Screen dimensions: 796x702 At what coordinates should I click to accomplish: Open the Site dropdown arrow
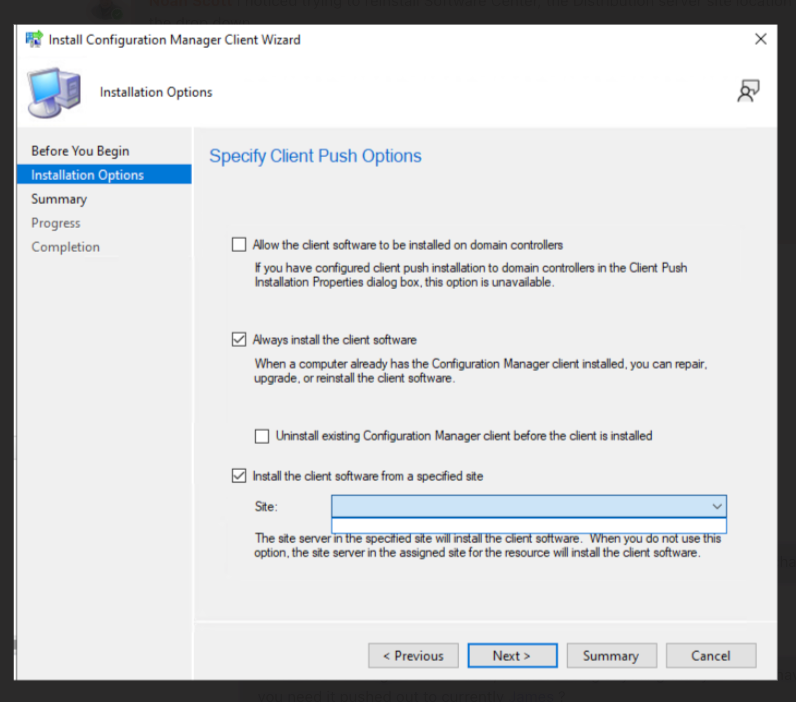click(x=717, y=506)
